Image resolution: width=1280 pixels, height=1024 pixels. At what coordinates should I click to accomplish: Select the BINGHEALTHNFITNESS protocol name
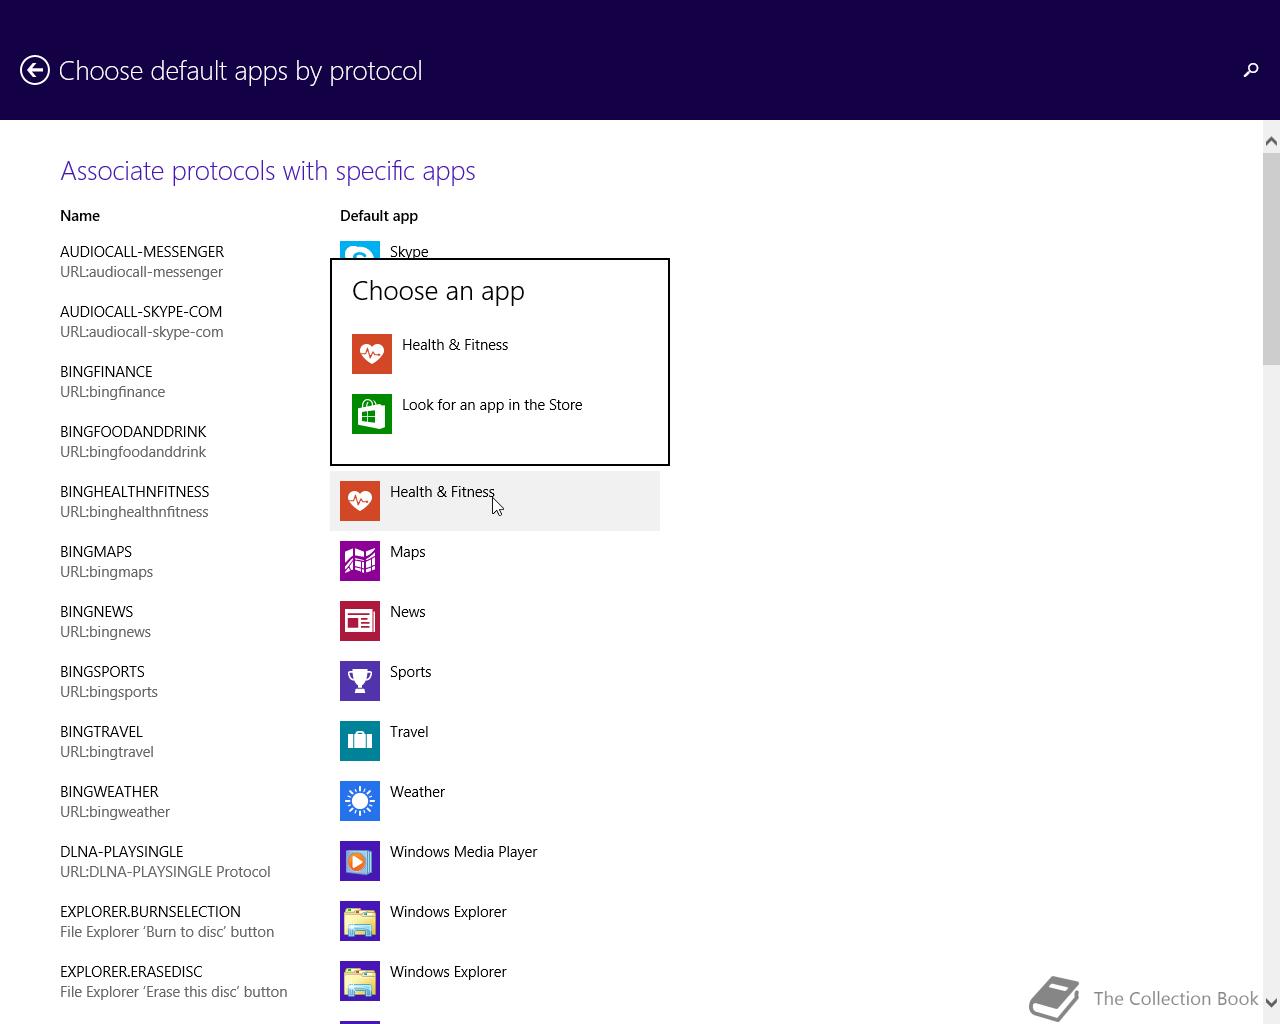point(135,492)
